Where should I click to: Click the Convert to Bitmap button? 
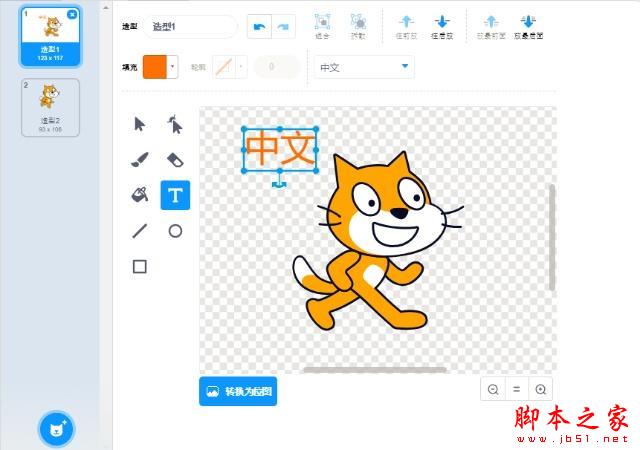click(238, 391)
